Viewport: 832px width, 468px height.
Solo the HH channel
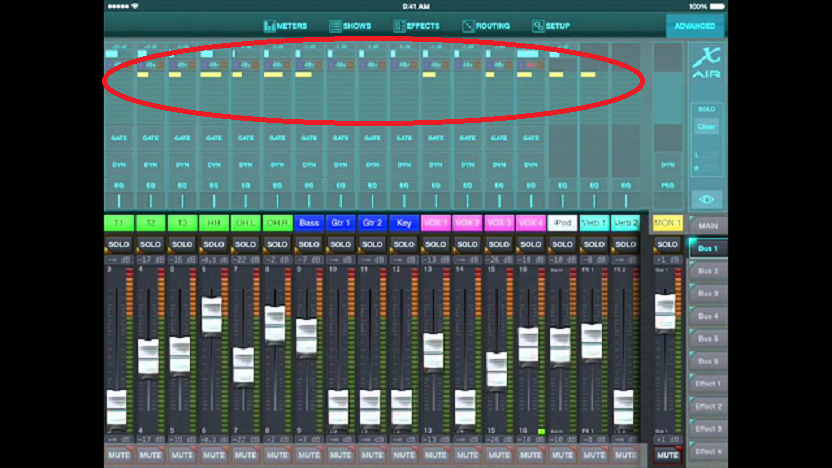(214, 245)
